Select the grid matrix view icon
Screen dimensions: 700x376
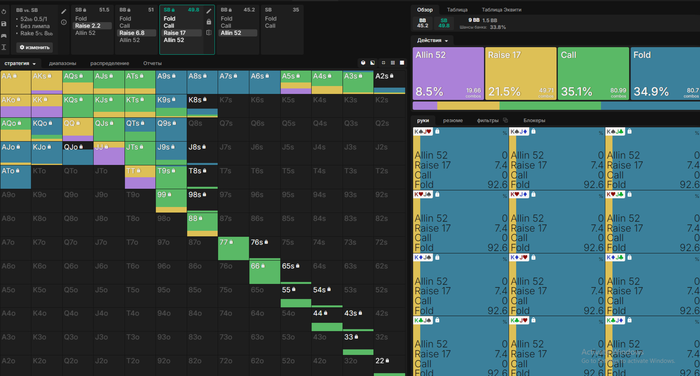tap(392, 63)
